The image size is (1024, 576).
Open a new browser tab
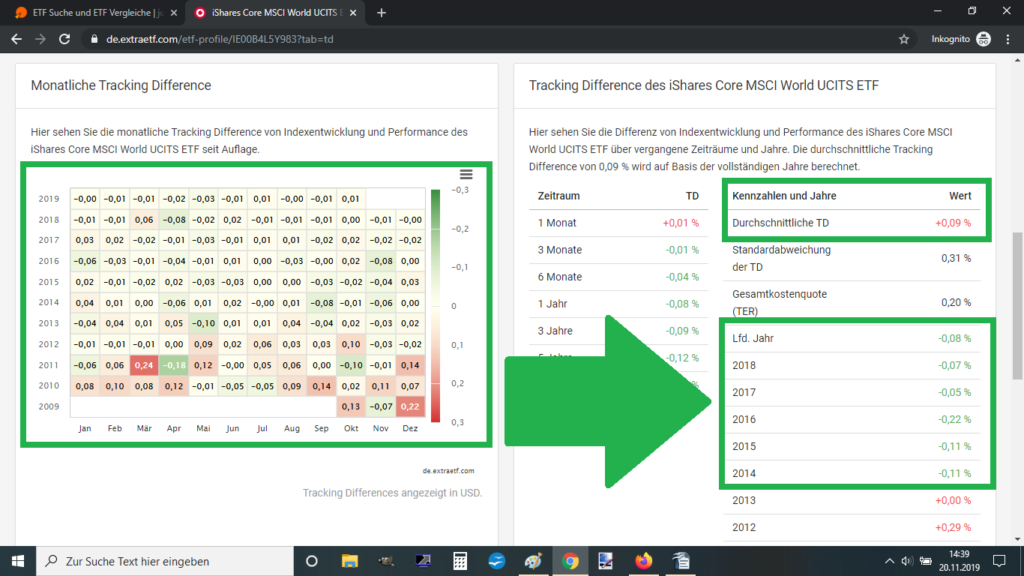point(381,12)
